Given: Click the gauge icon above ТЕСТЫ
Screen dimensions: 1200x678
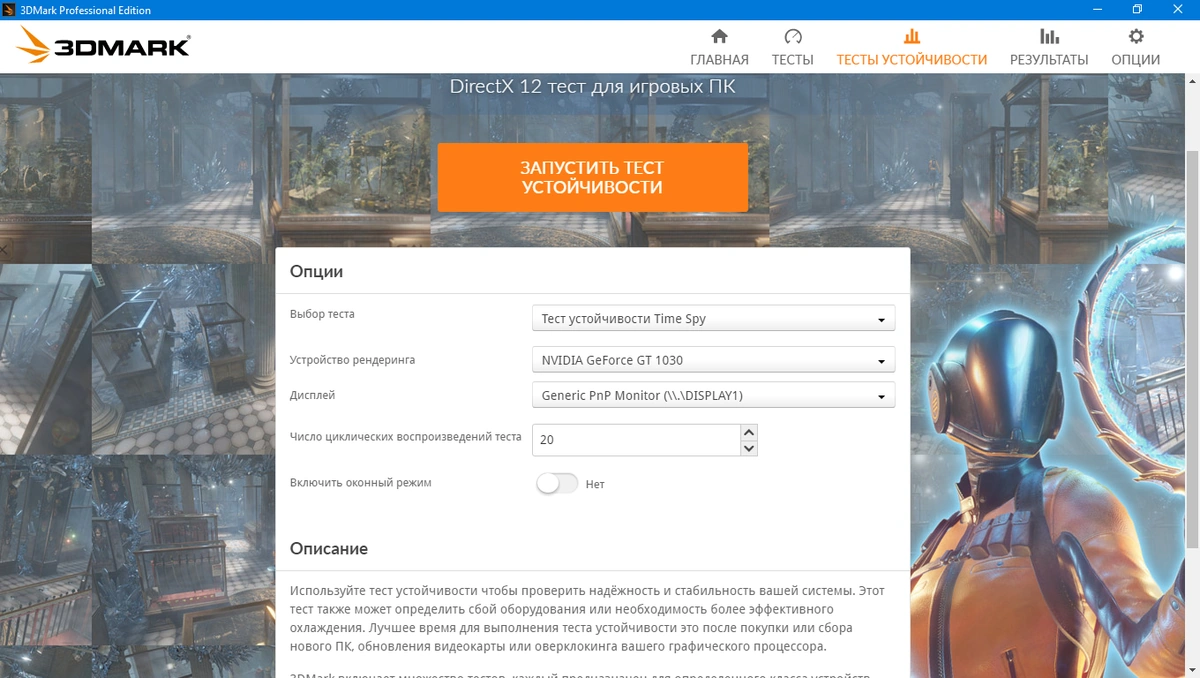Looking at the screenshot, I should [793, 37].
